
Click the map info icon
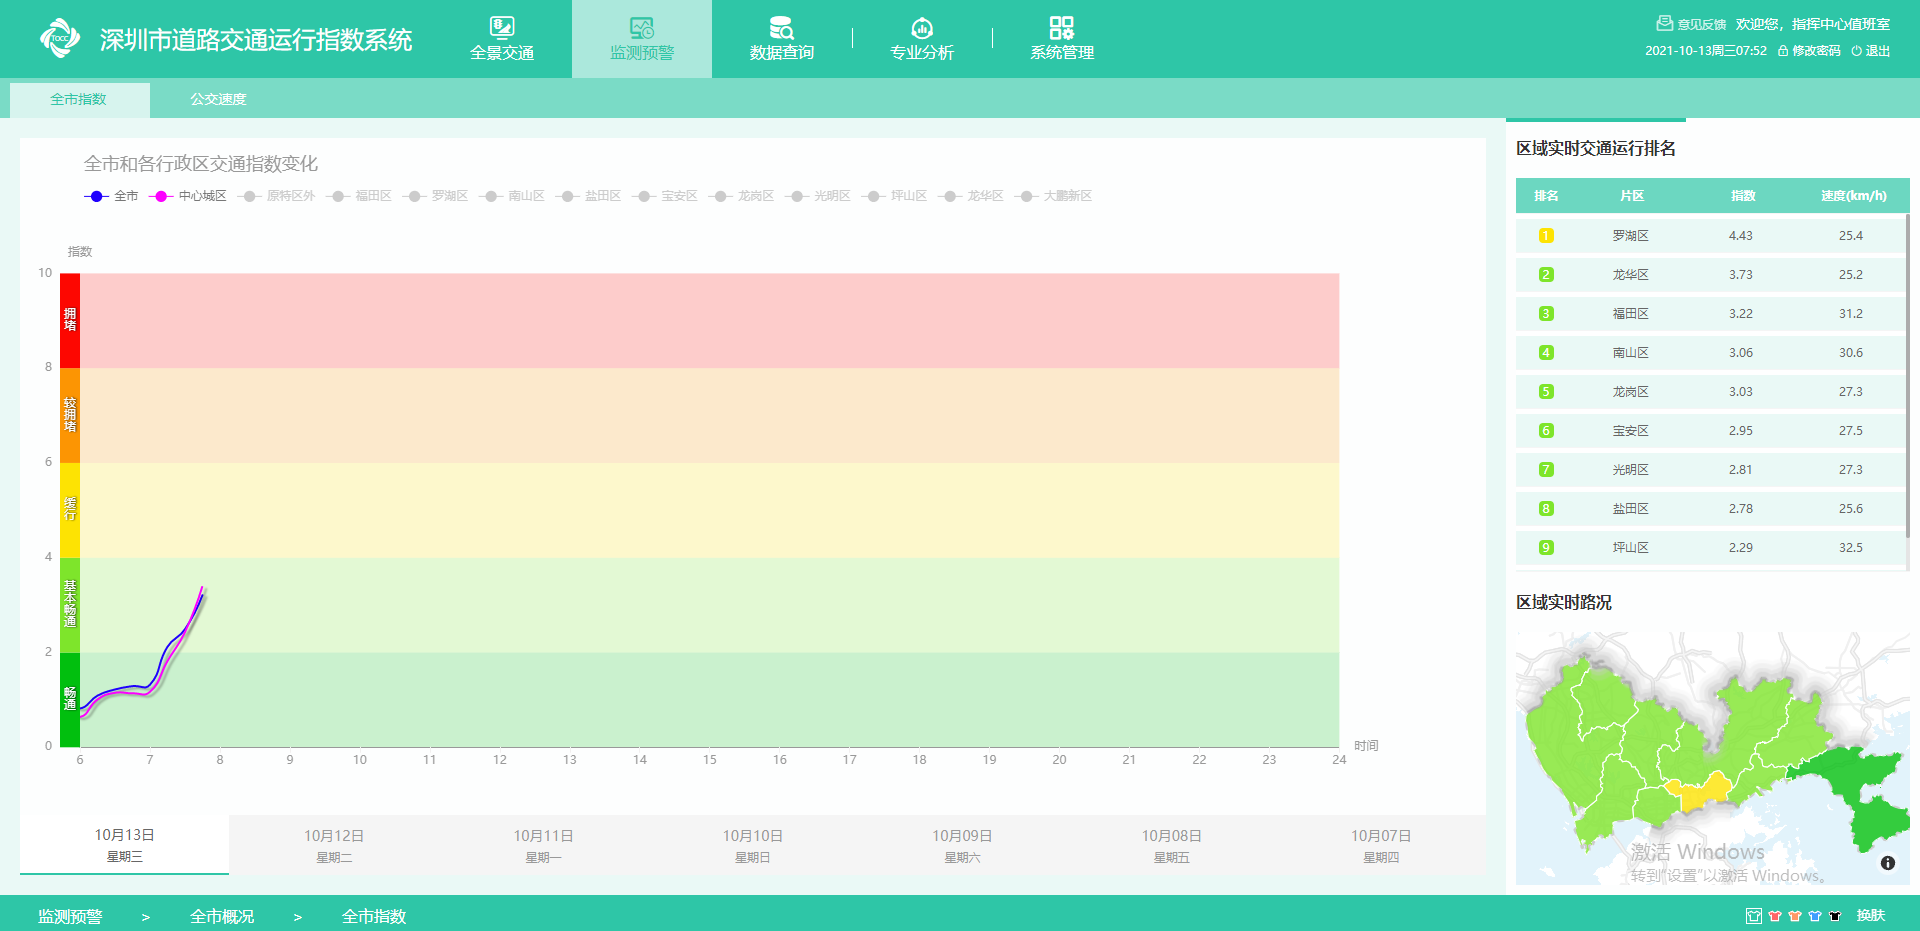pyautogui.click(x=1887, y=863)
